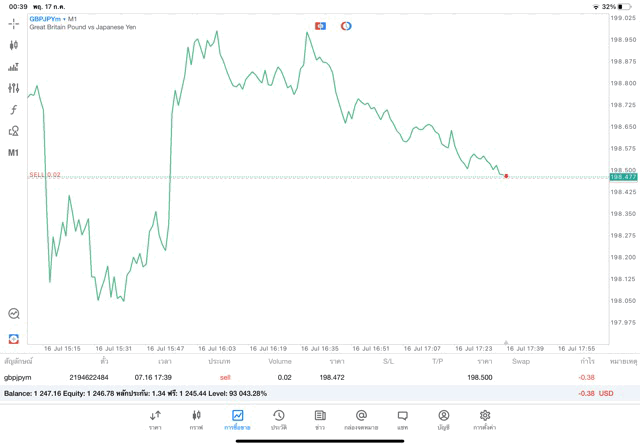Viewport: 640px width, 447px height.
Task: Open the การตั้งค่า settings tab
Action: click(x=484, y=419)
